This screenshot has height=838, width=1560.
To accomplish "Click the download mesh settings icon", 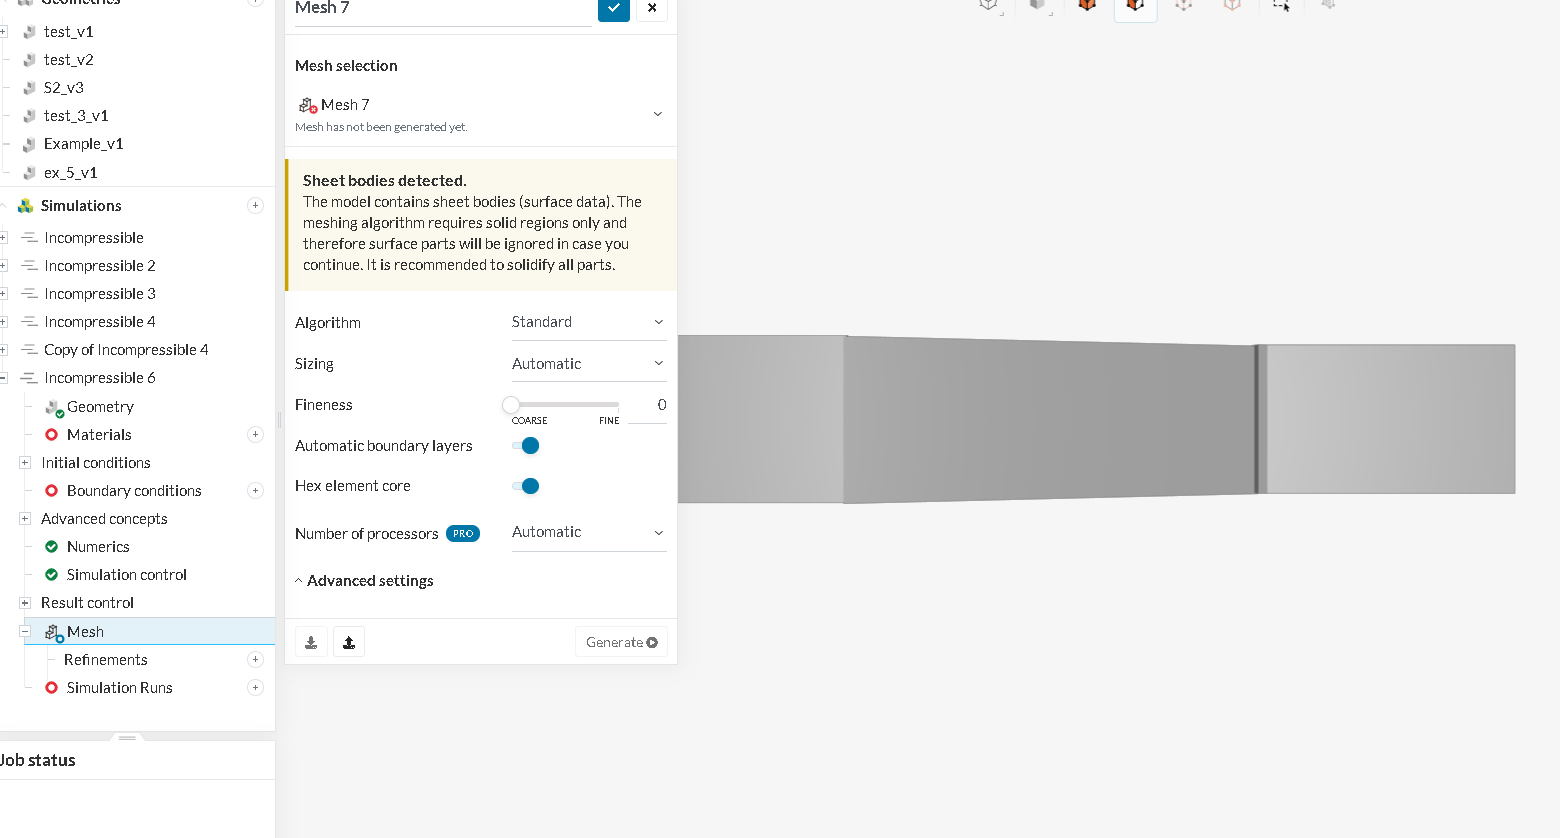I will 311,642.
